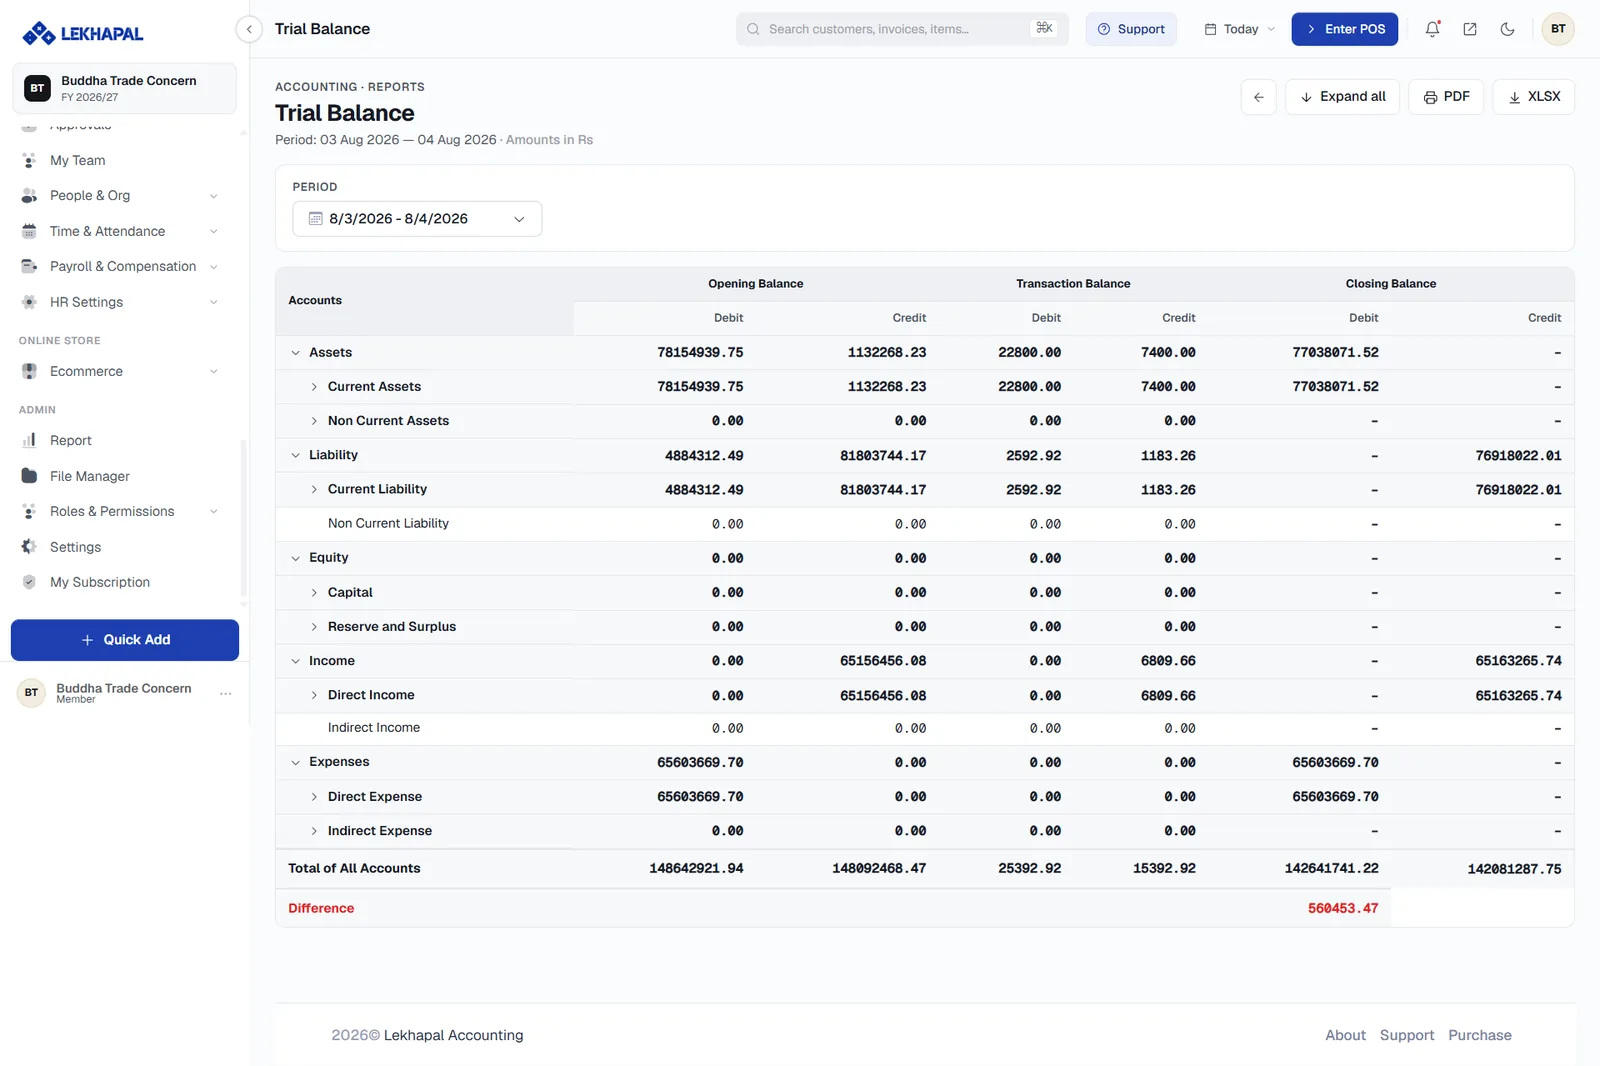Expand the Time & Attendance submenu chevron
Viewport: 1600px width, 1066px height.
[213, 231]
